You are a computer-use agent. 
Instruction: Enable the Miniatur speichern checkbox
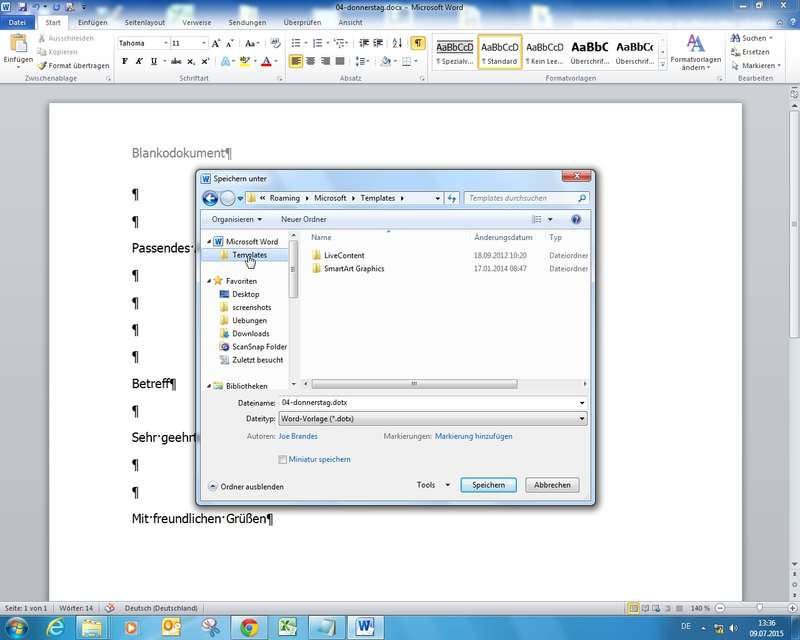(x=283, y=459)
